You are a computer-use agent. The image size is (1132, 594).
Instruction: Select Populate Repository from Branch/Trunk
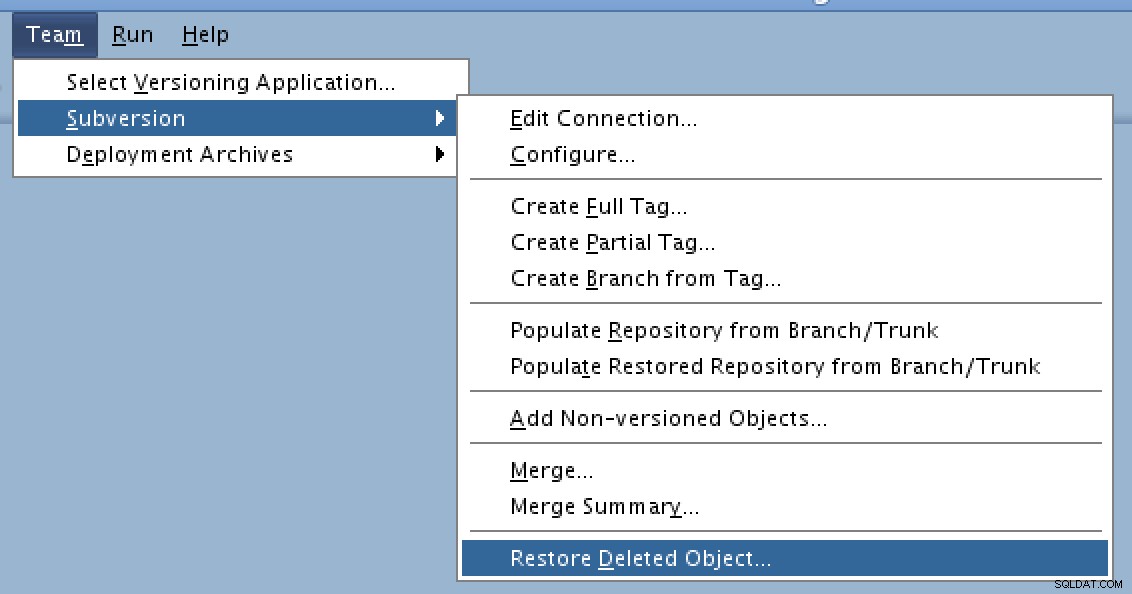point(785,331)
